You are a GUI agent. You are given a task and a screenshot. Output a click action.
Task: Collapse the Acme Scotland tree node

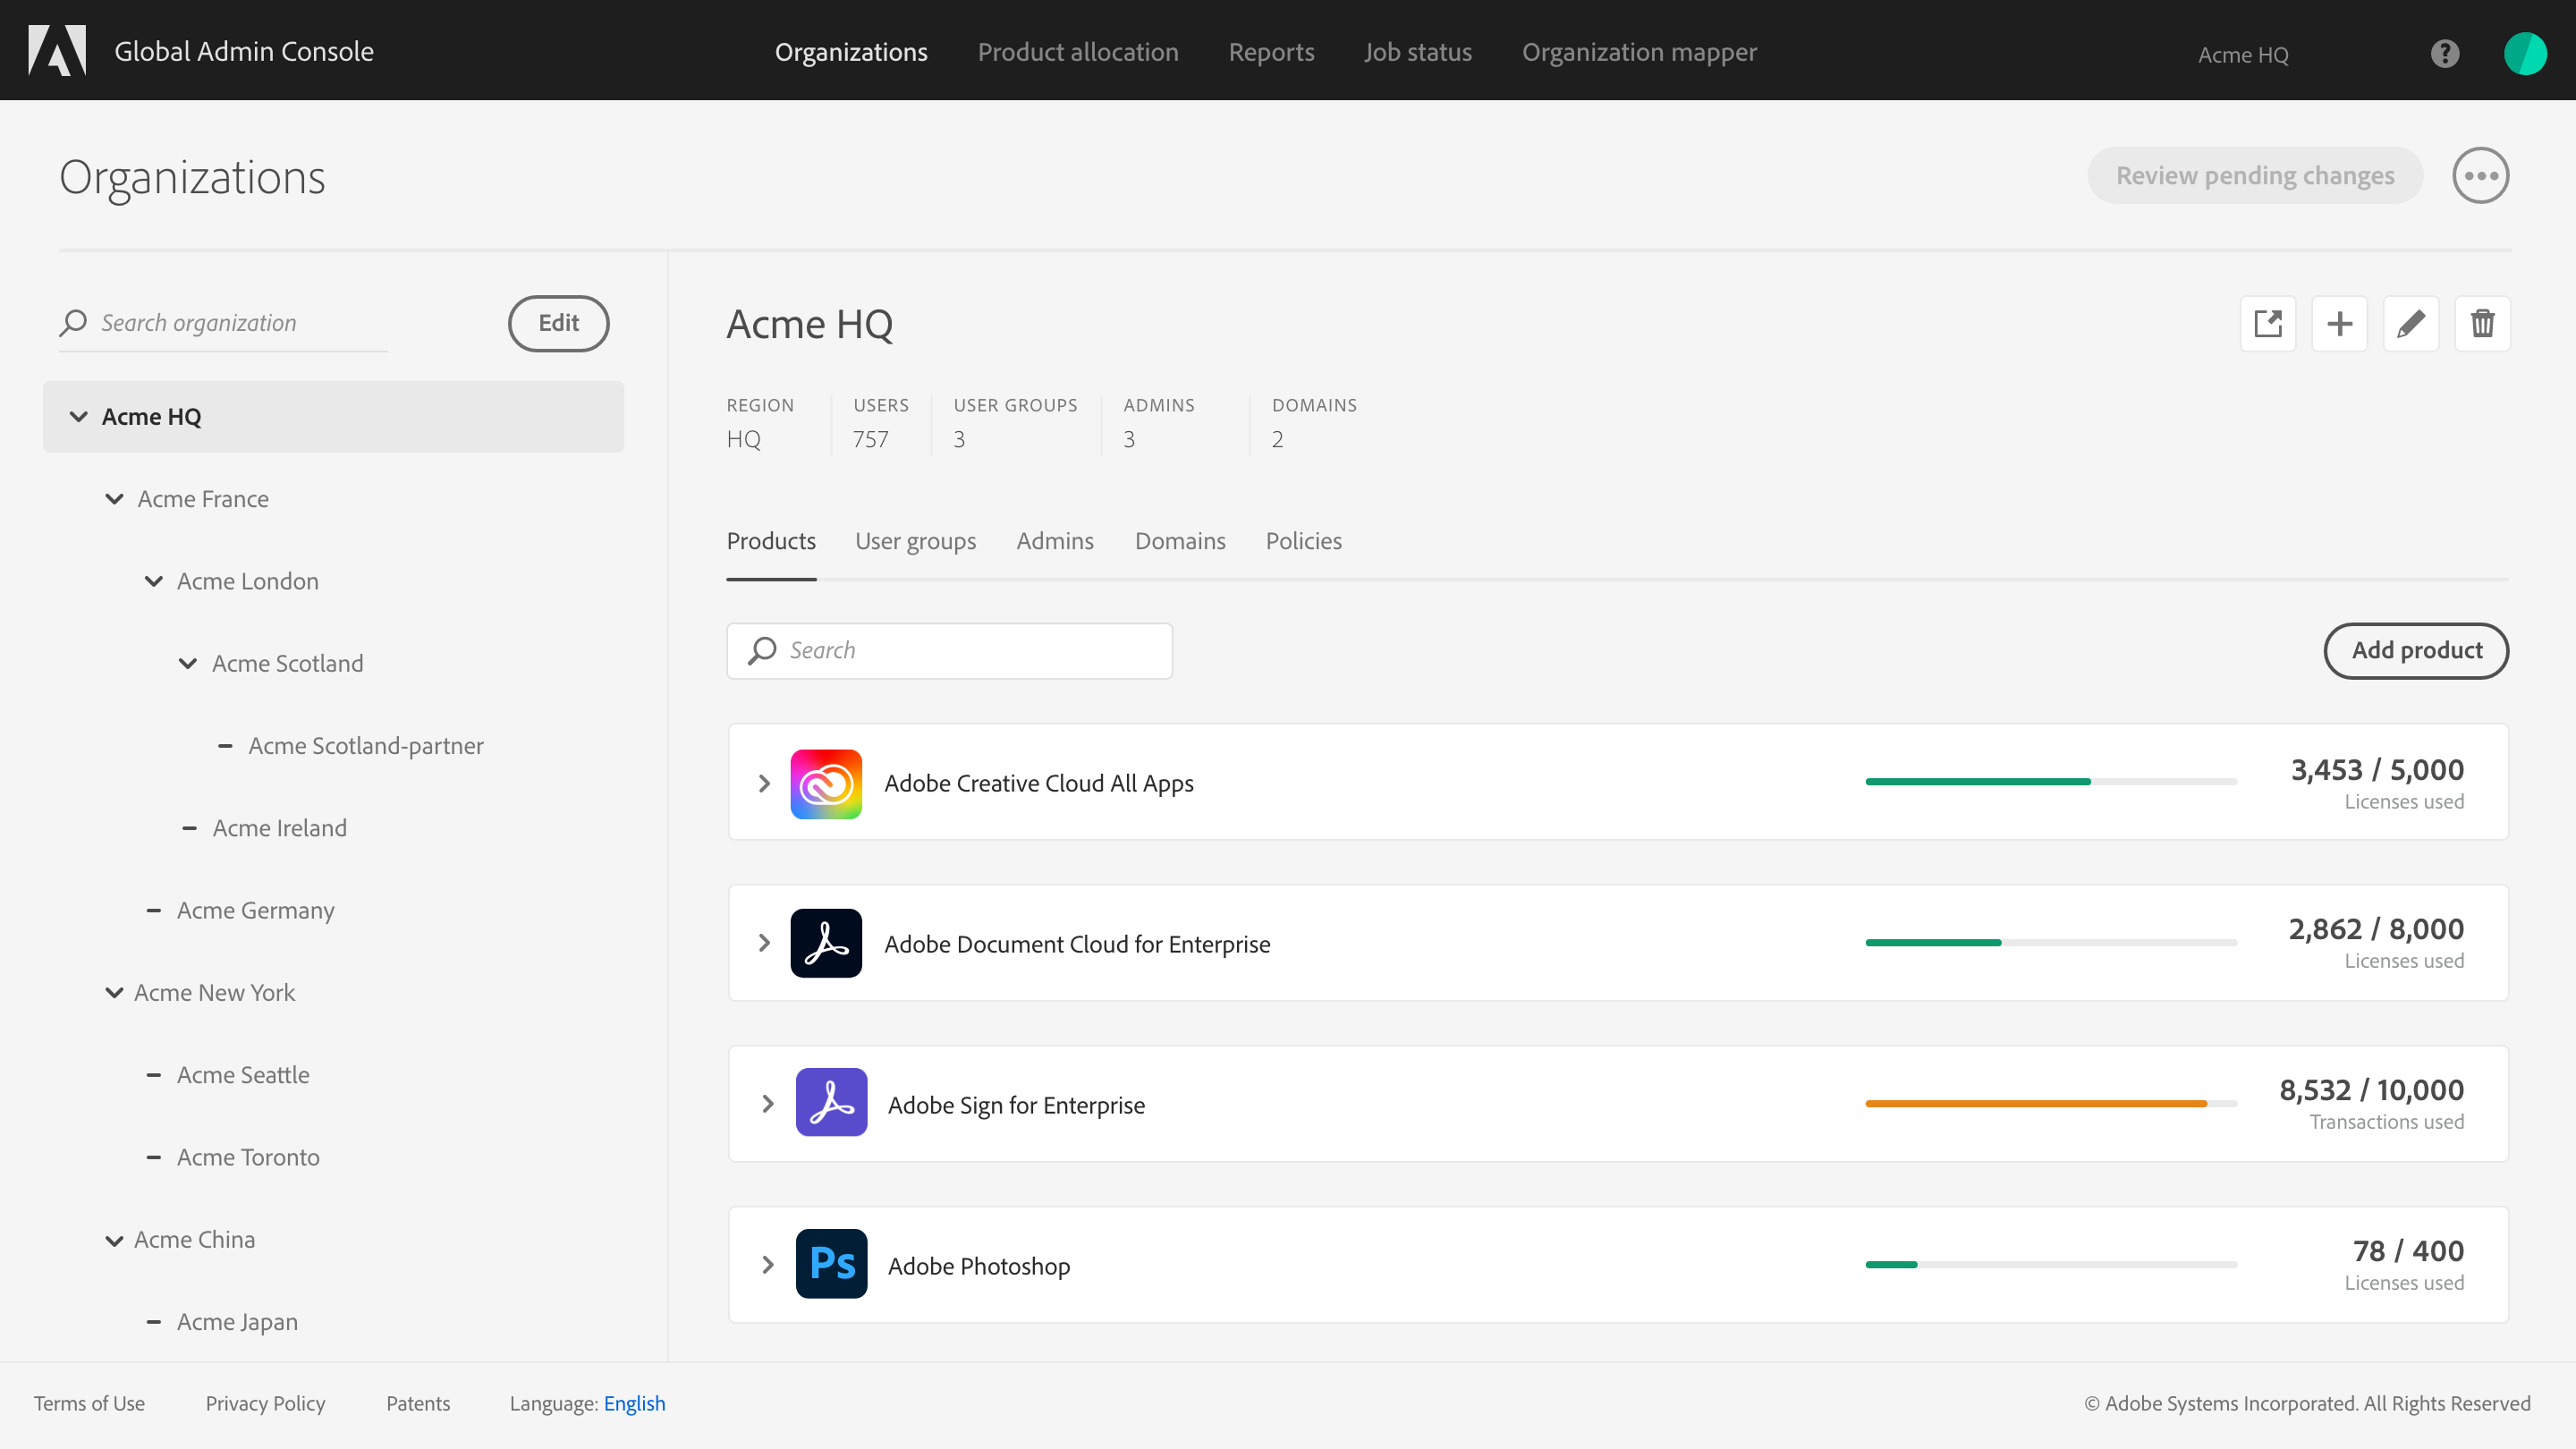(187, 664)
